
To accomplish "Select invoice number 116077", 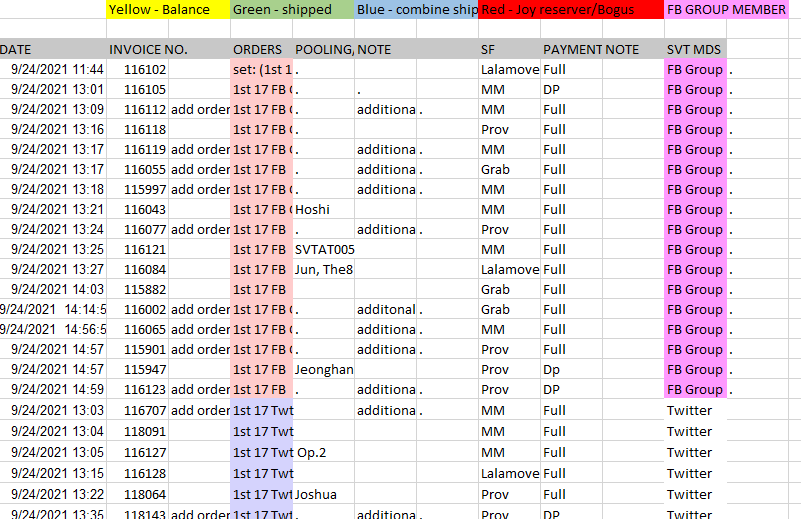I will 137,229.
